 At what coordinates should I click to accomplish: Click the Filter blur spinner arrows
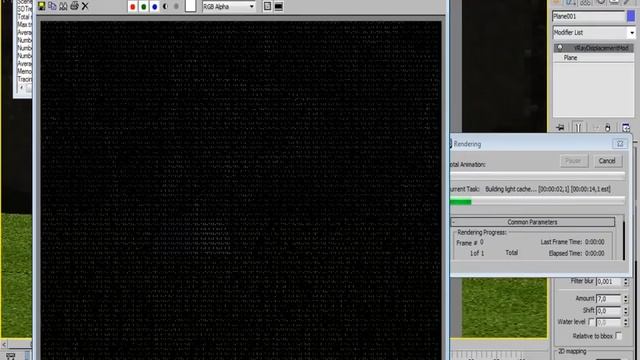626,282
